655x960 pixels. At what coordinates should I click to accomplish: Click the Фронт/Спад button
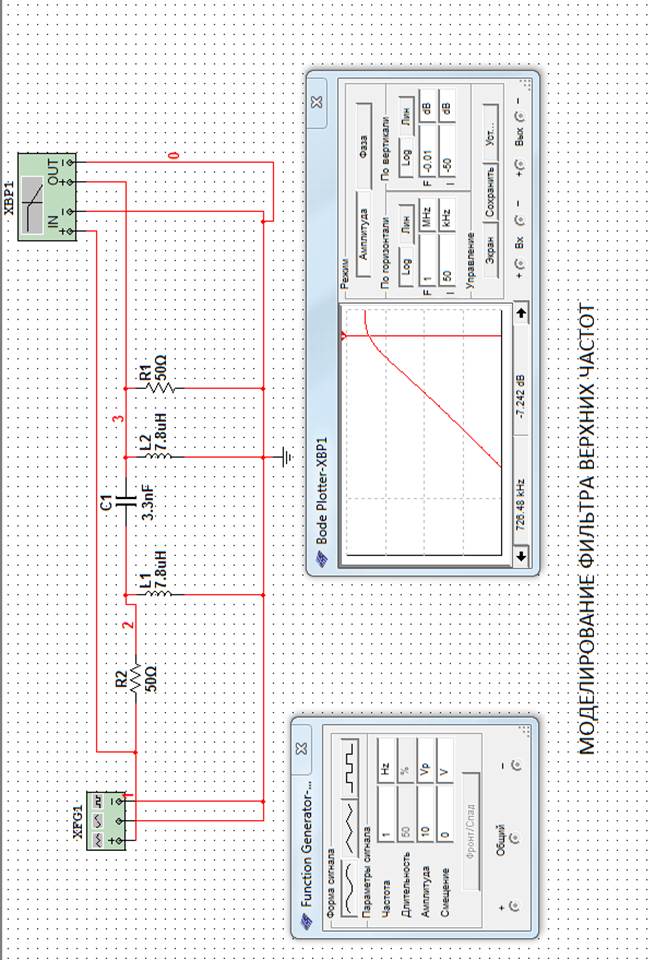point(471,831)
